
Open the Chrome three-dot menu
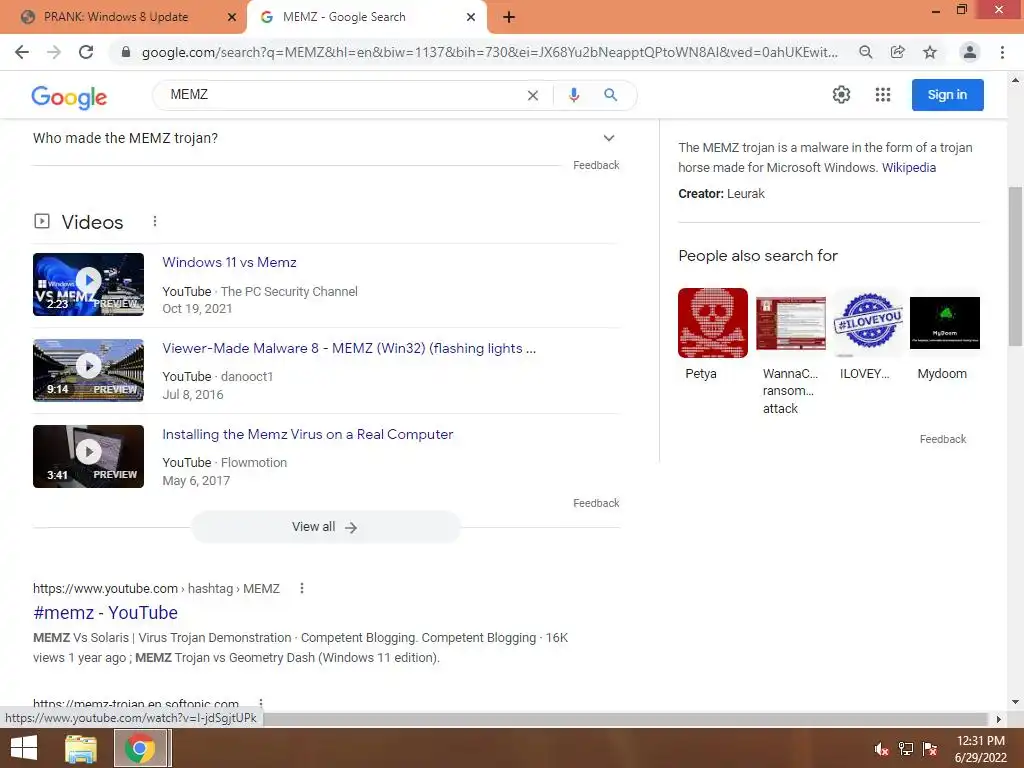point(1002,52)
